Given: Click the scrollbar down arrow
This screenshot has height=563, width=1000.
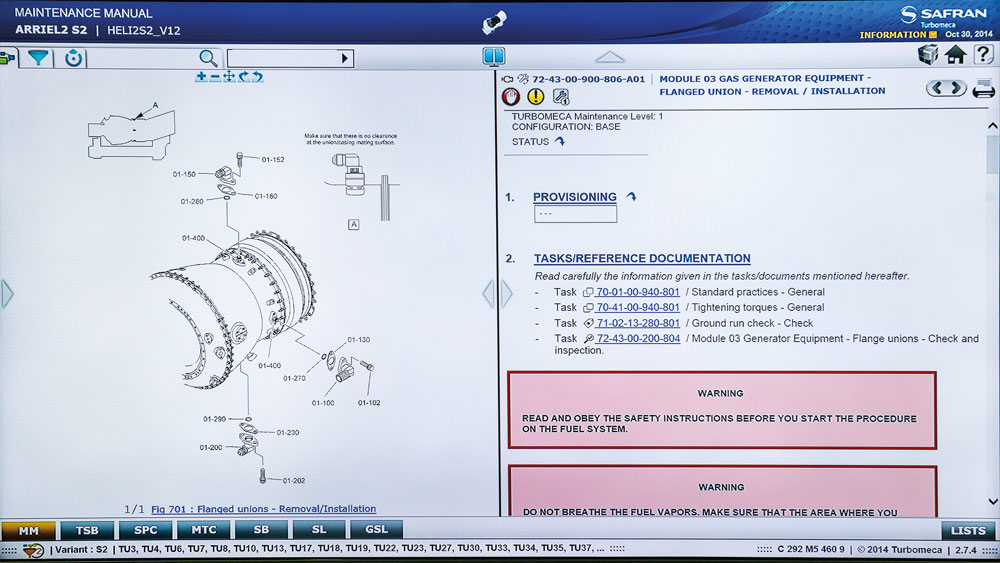Looking at the screenshot, I should point(992,502).
